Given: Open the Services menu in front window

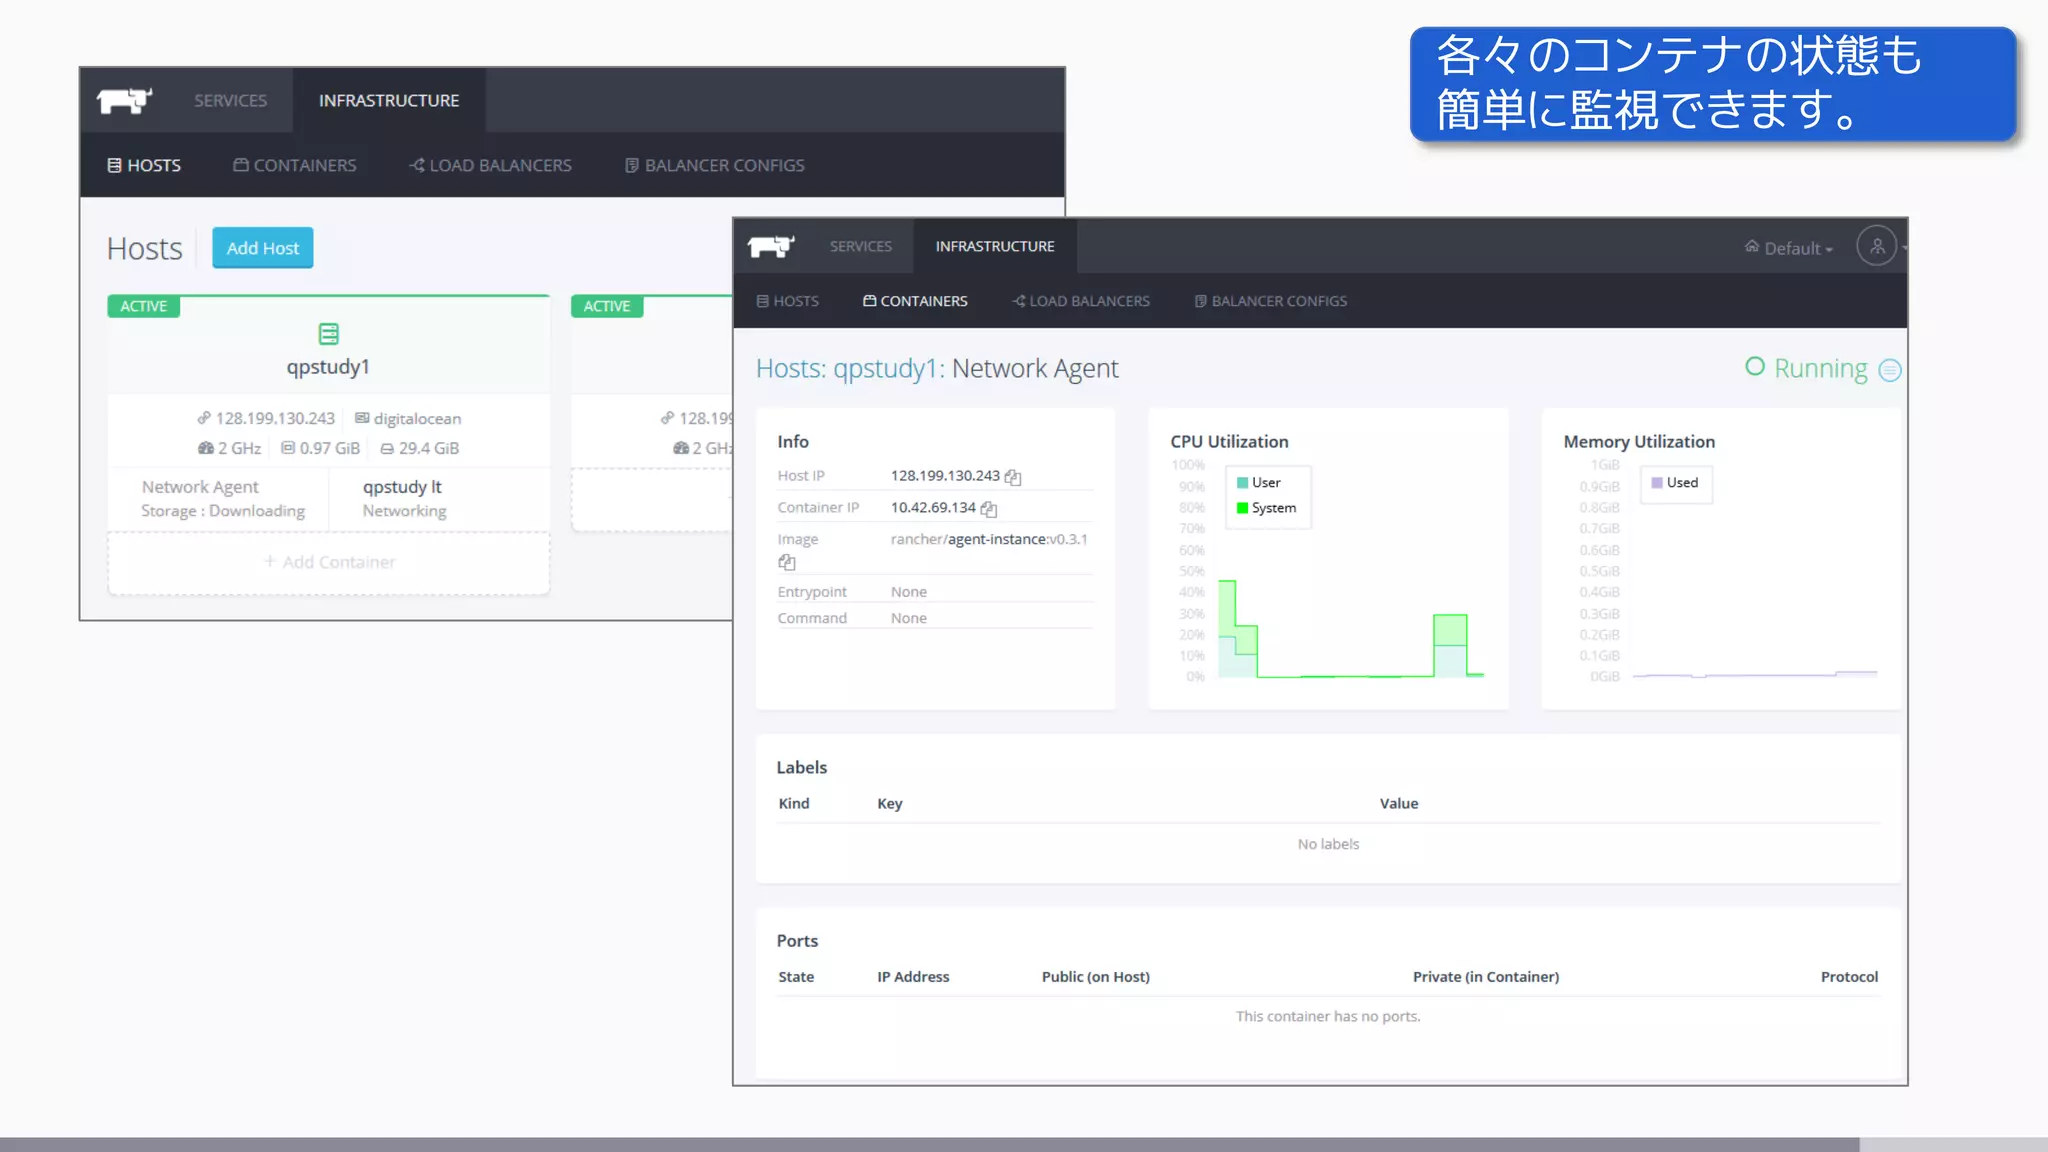Looking at the screenshot, I should pos(860,246).
